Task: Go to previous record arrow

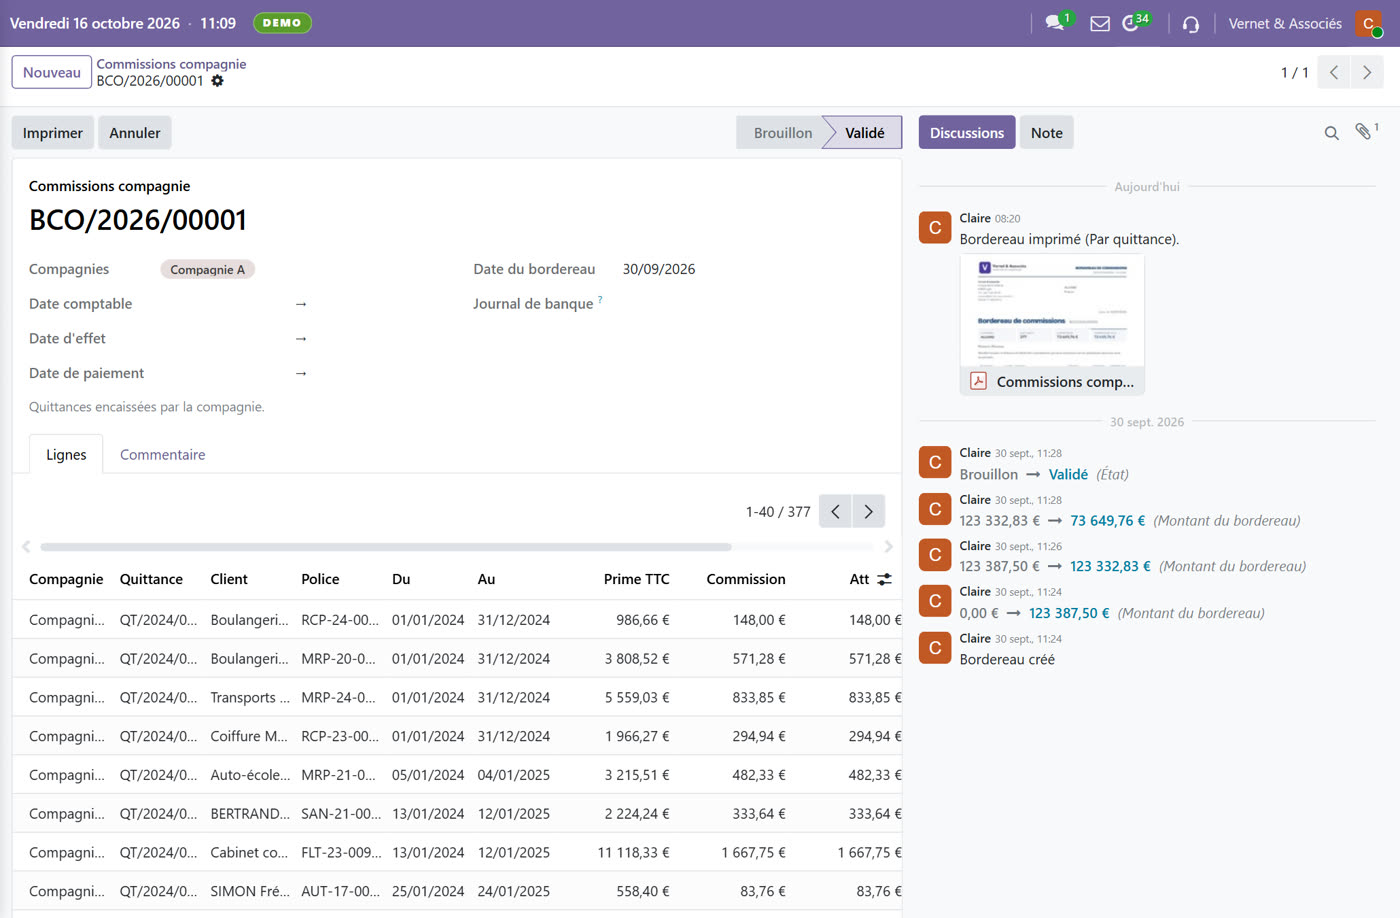Action: click(x=1333, y=72)
